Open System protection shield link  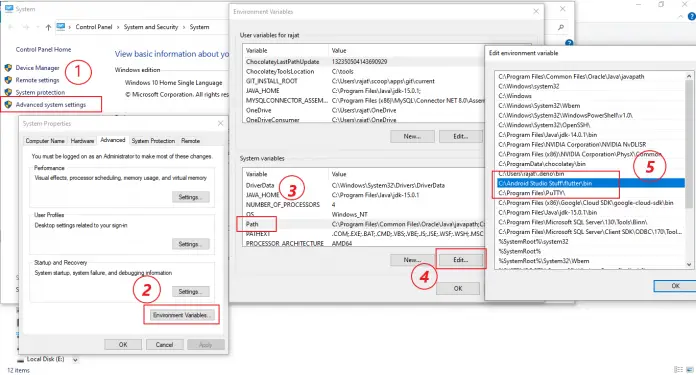tap(40, 92)
